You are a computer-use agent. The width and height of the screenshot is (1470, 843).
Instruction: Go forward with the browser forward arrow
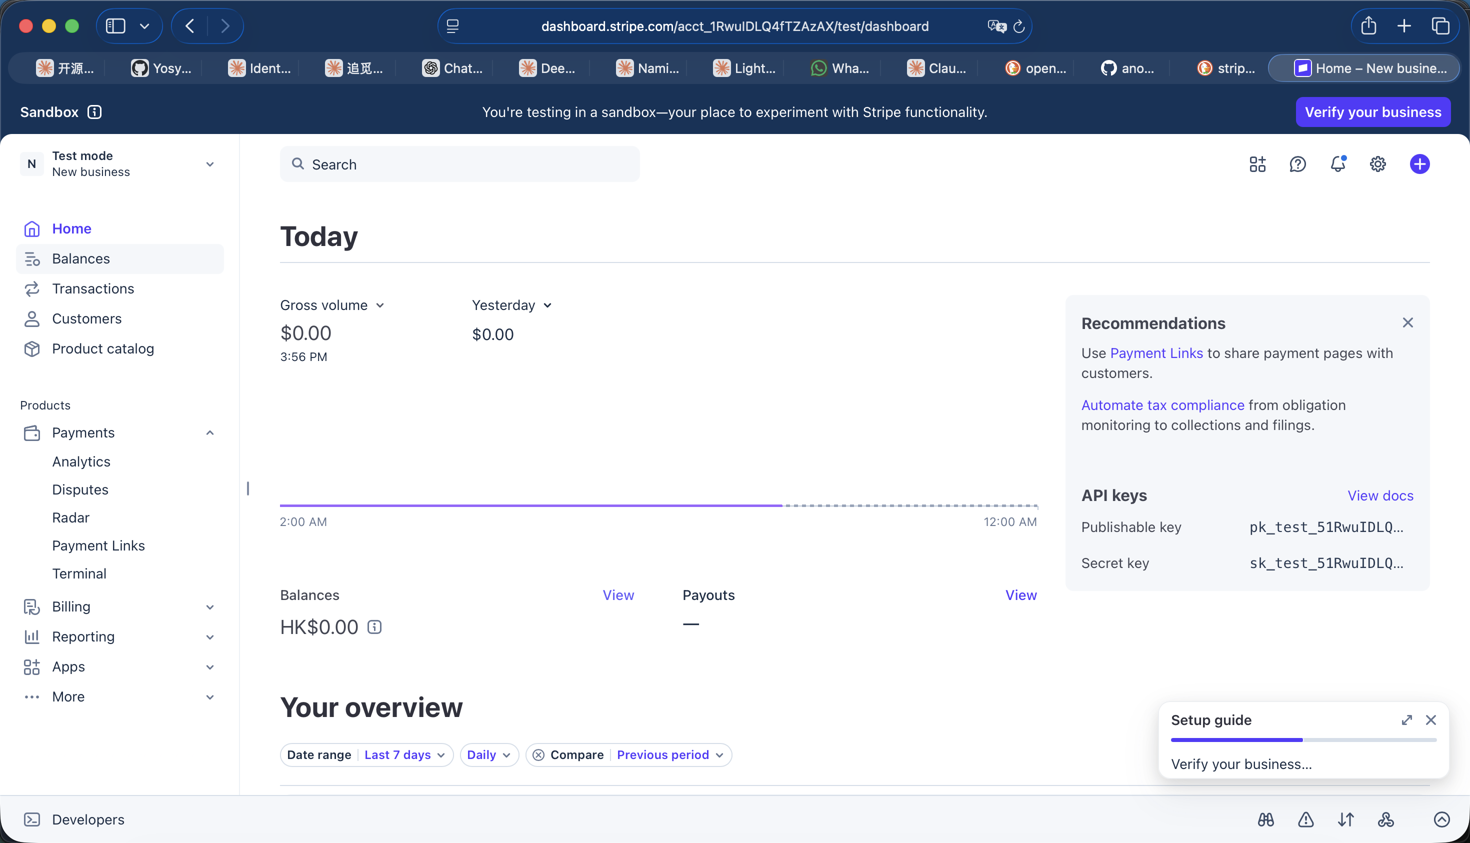tap(225, 26)
